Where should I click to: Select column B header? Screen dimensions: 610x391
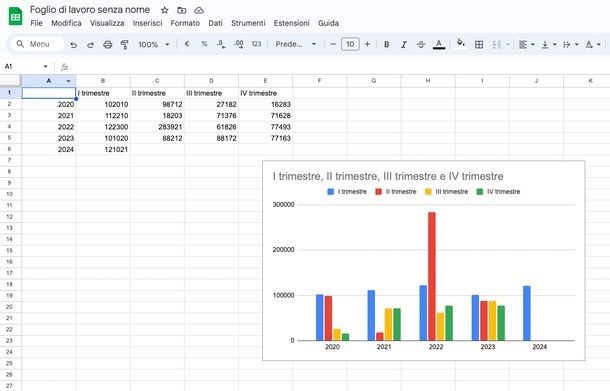tap(103, 81)
